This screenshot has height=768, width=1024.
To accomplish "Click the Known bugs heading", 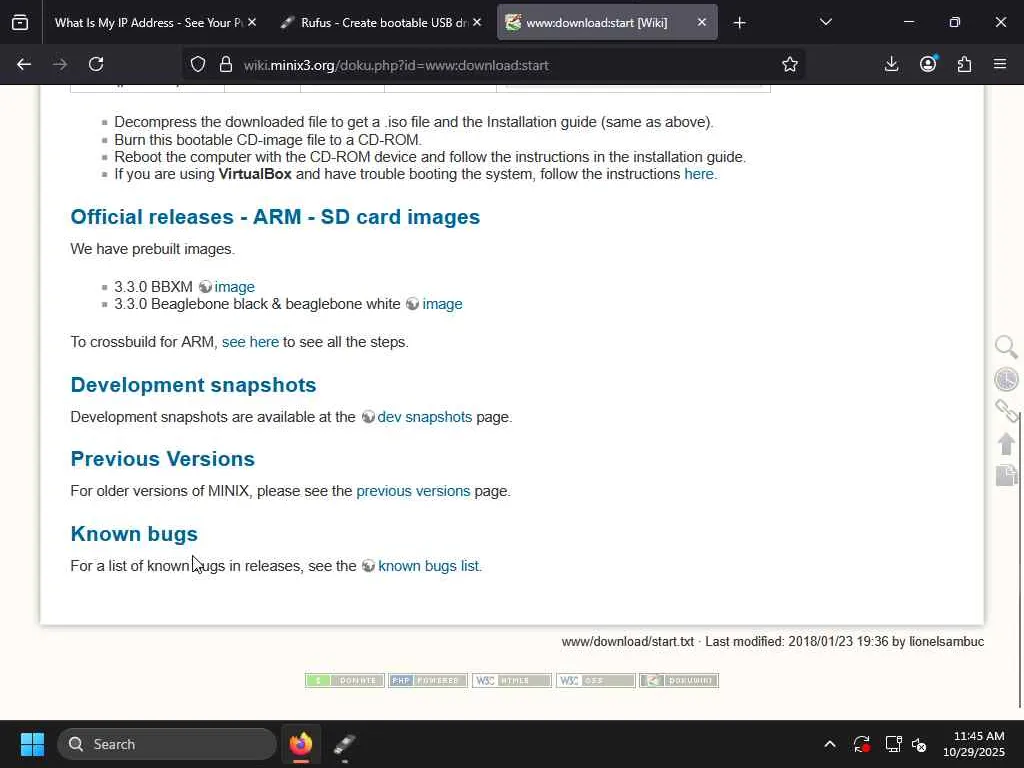I will [x=134, y=534].
